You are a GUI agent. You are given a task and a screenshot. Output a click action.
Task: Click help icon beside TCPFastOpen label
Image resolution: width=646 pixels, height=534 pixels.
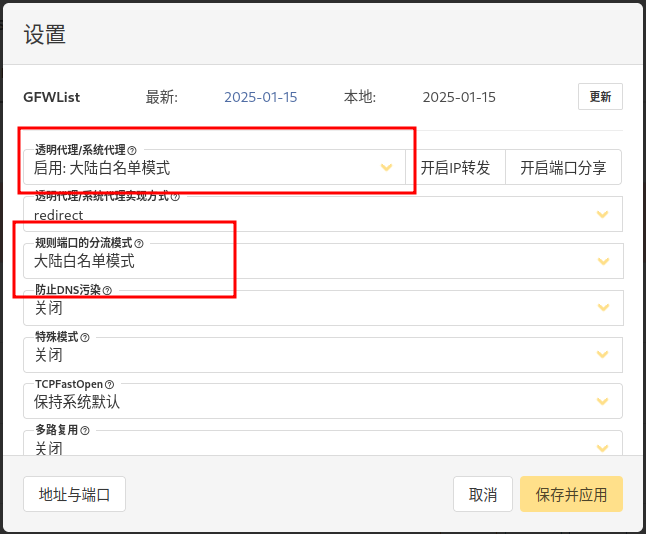pyautogui.click(x=110, y=384)
